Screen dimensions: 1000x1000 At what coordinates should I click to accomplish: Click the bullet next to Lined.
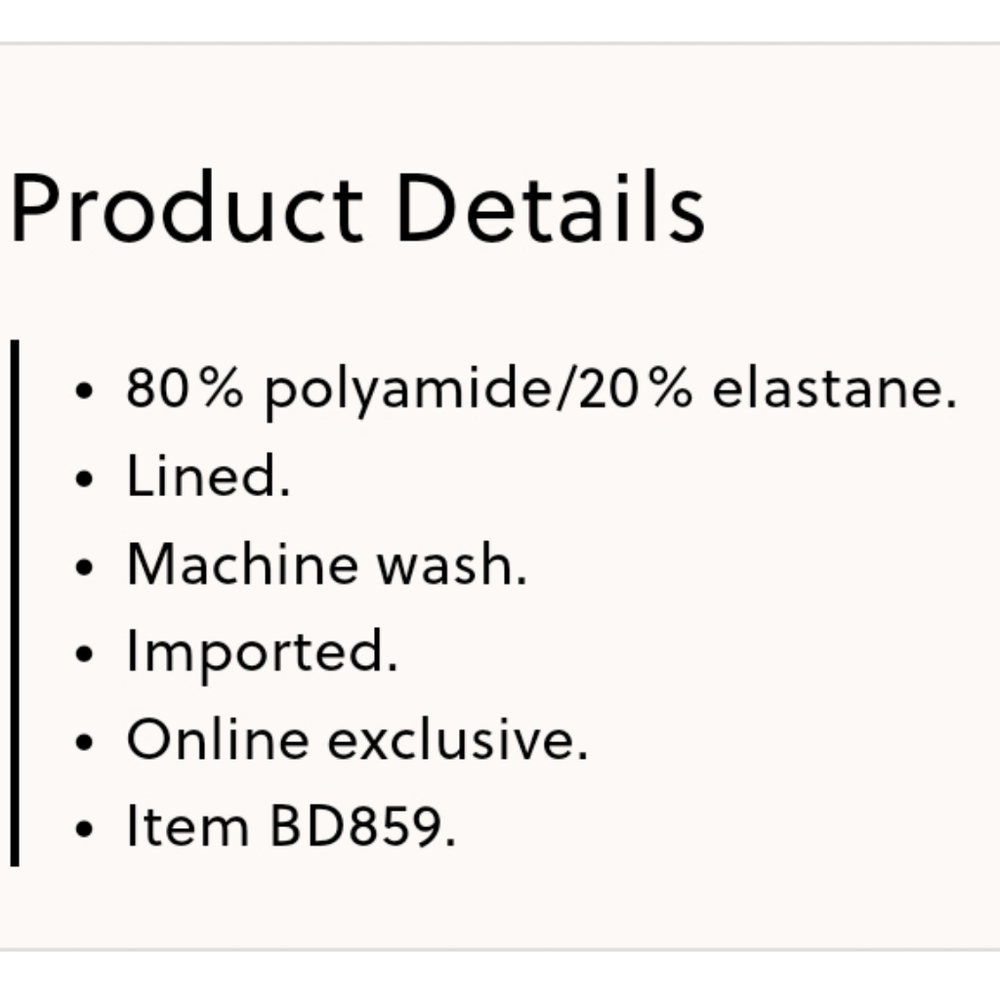pyautogui.click(x=84, y=478)
